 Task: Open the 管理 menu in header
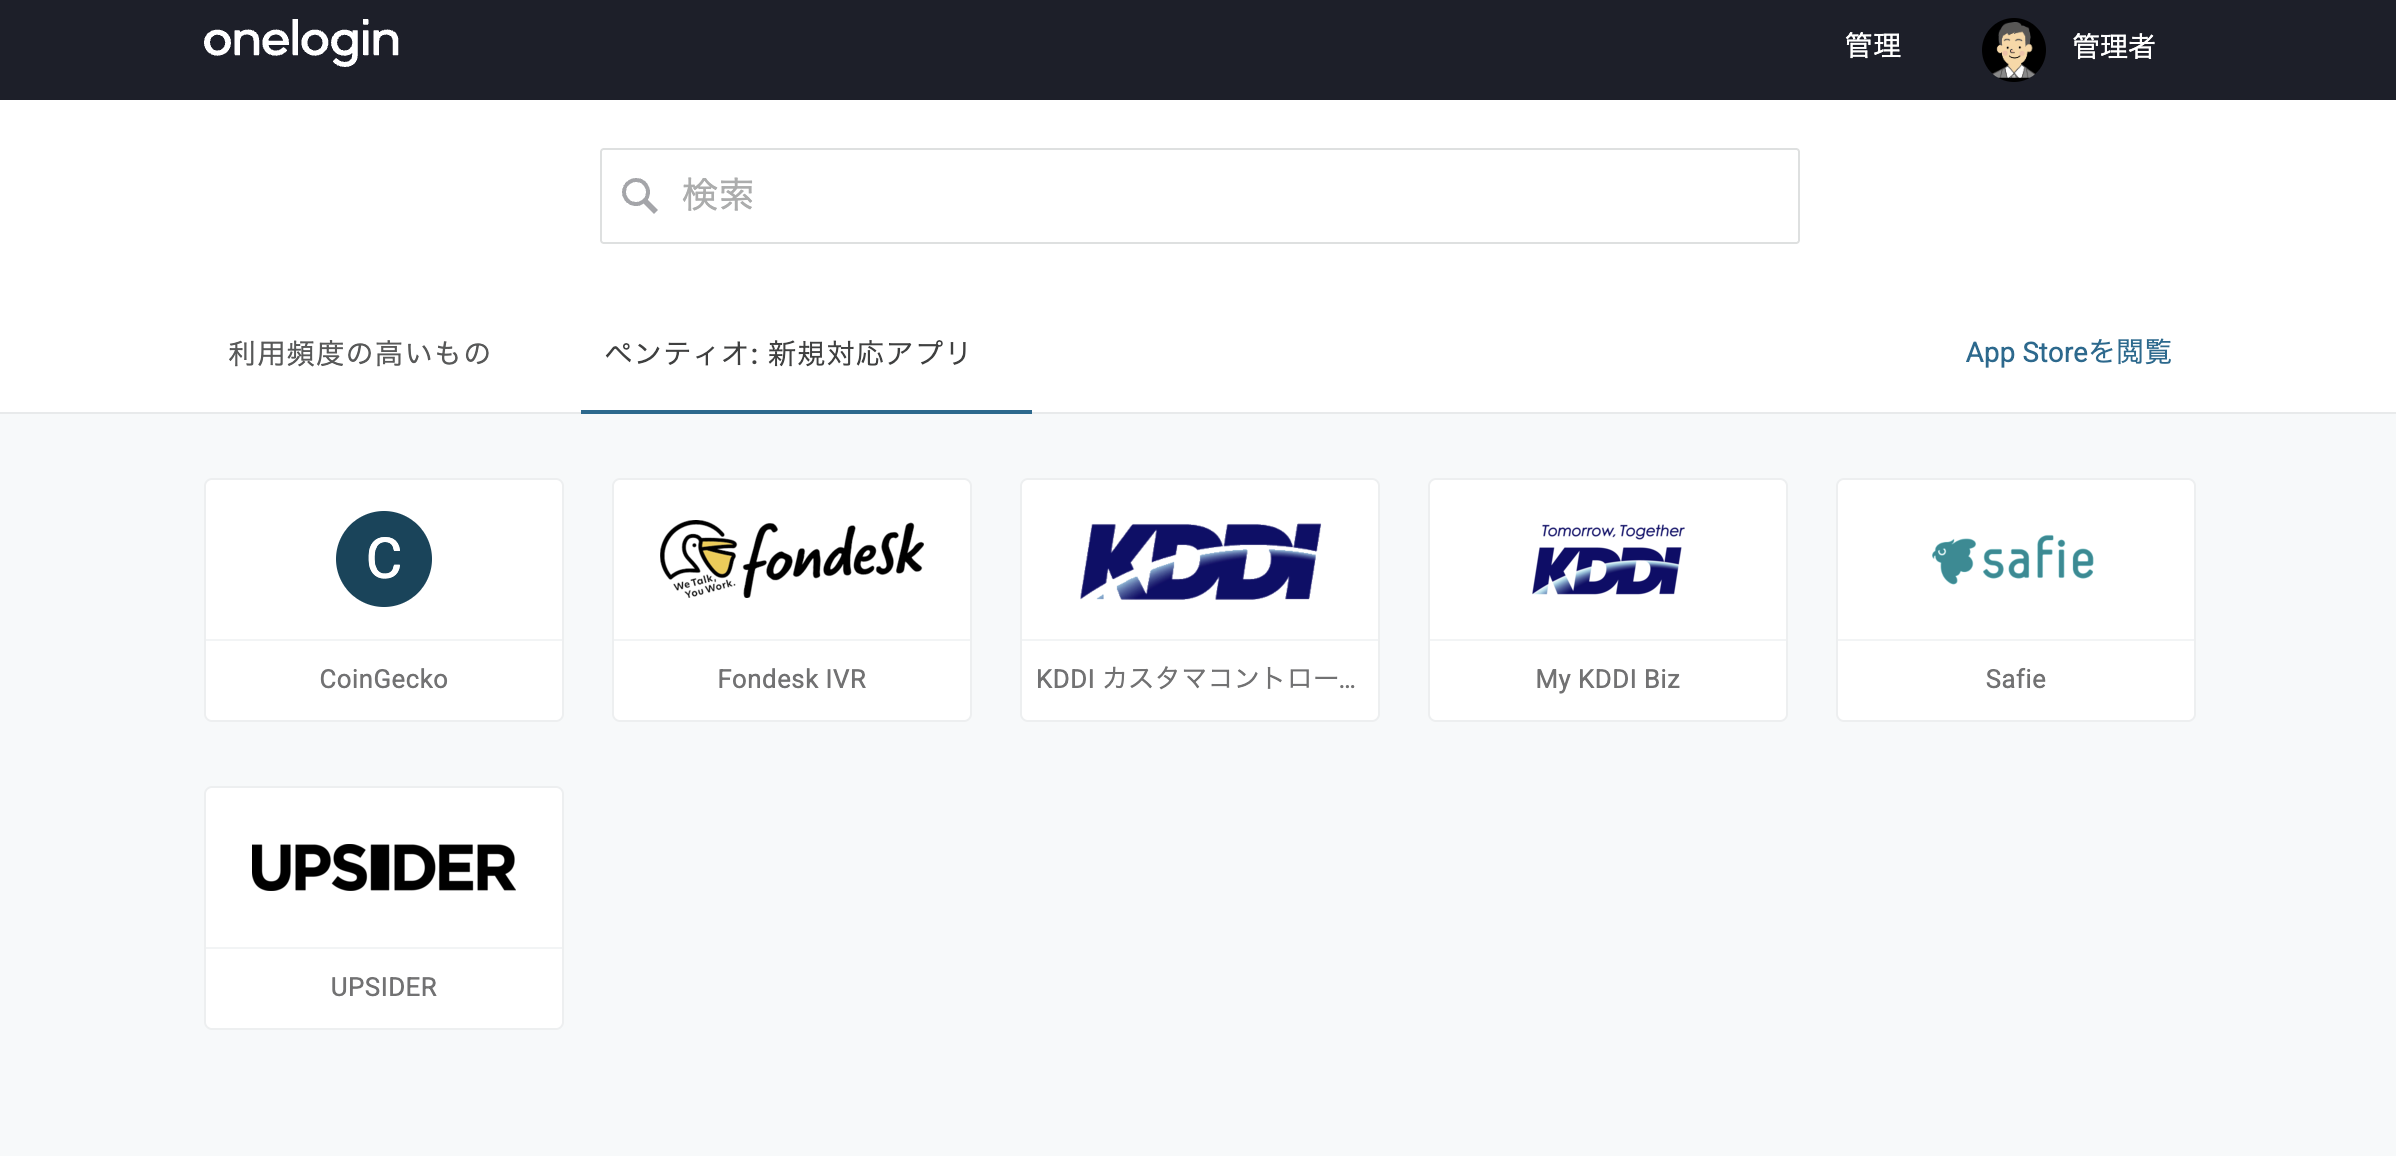tap(1873, 46)
